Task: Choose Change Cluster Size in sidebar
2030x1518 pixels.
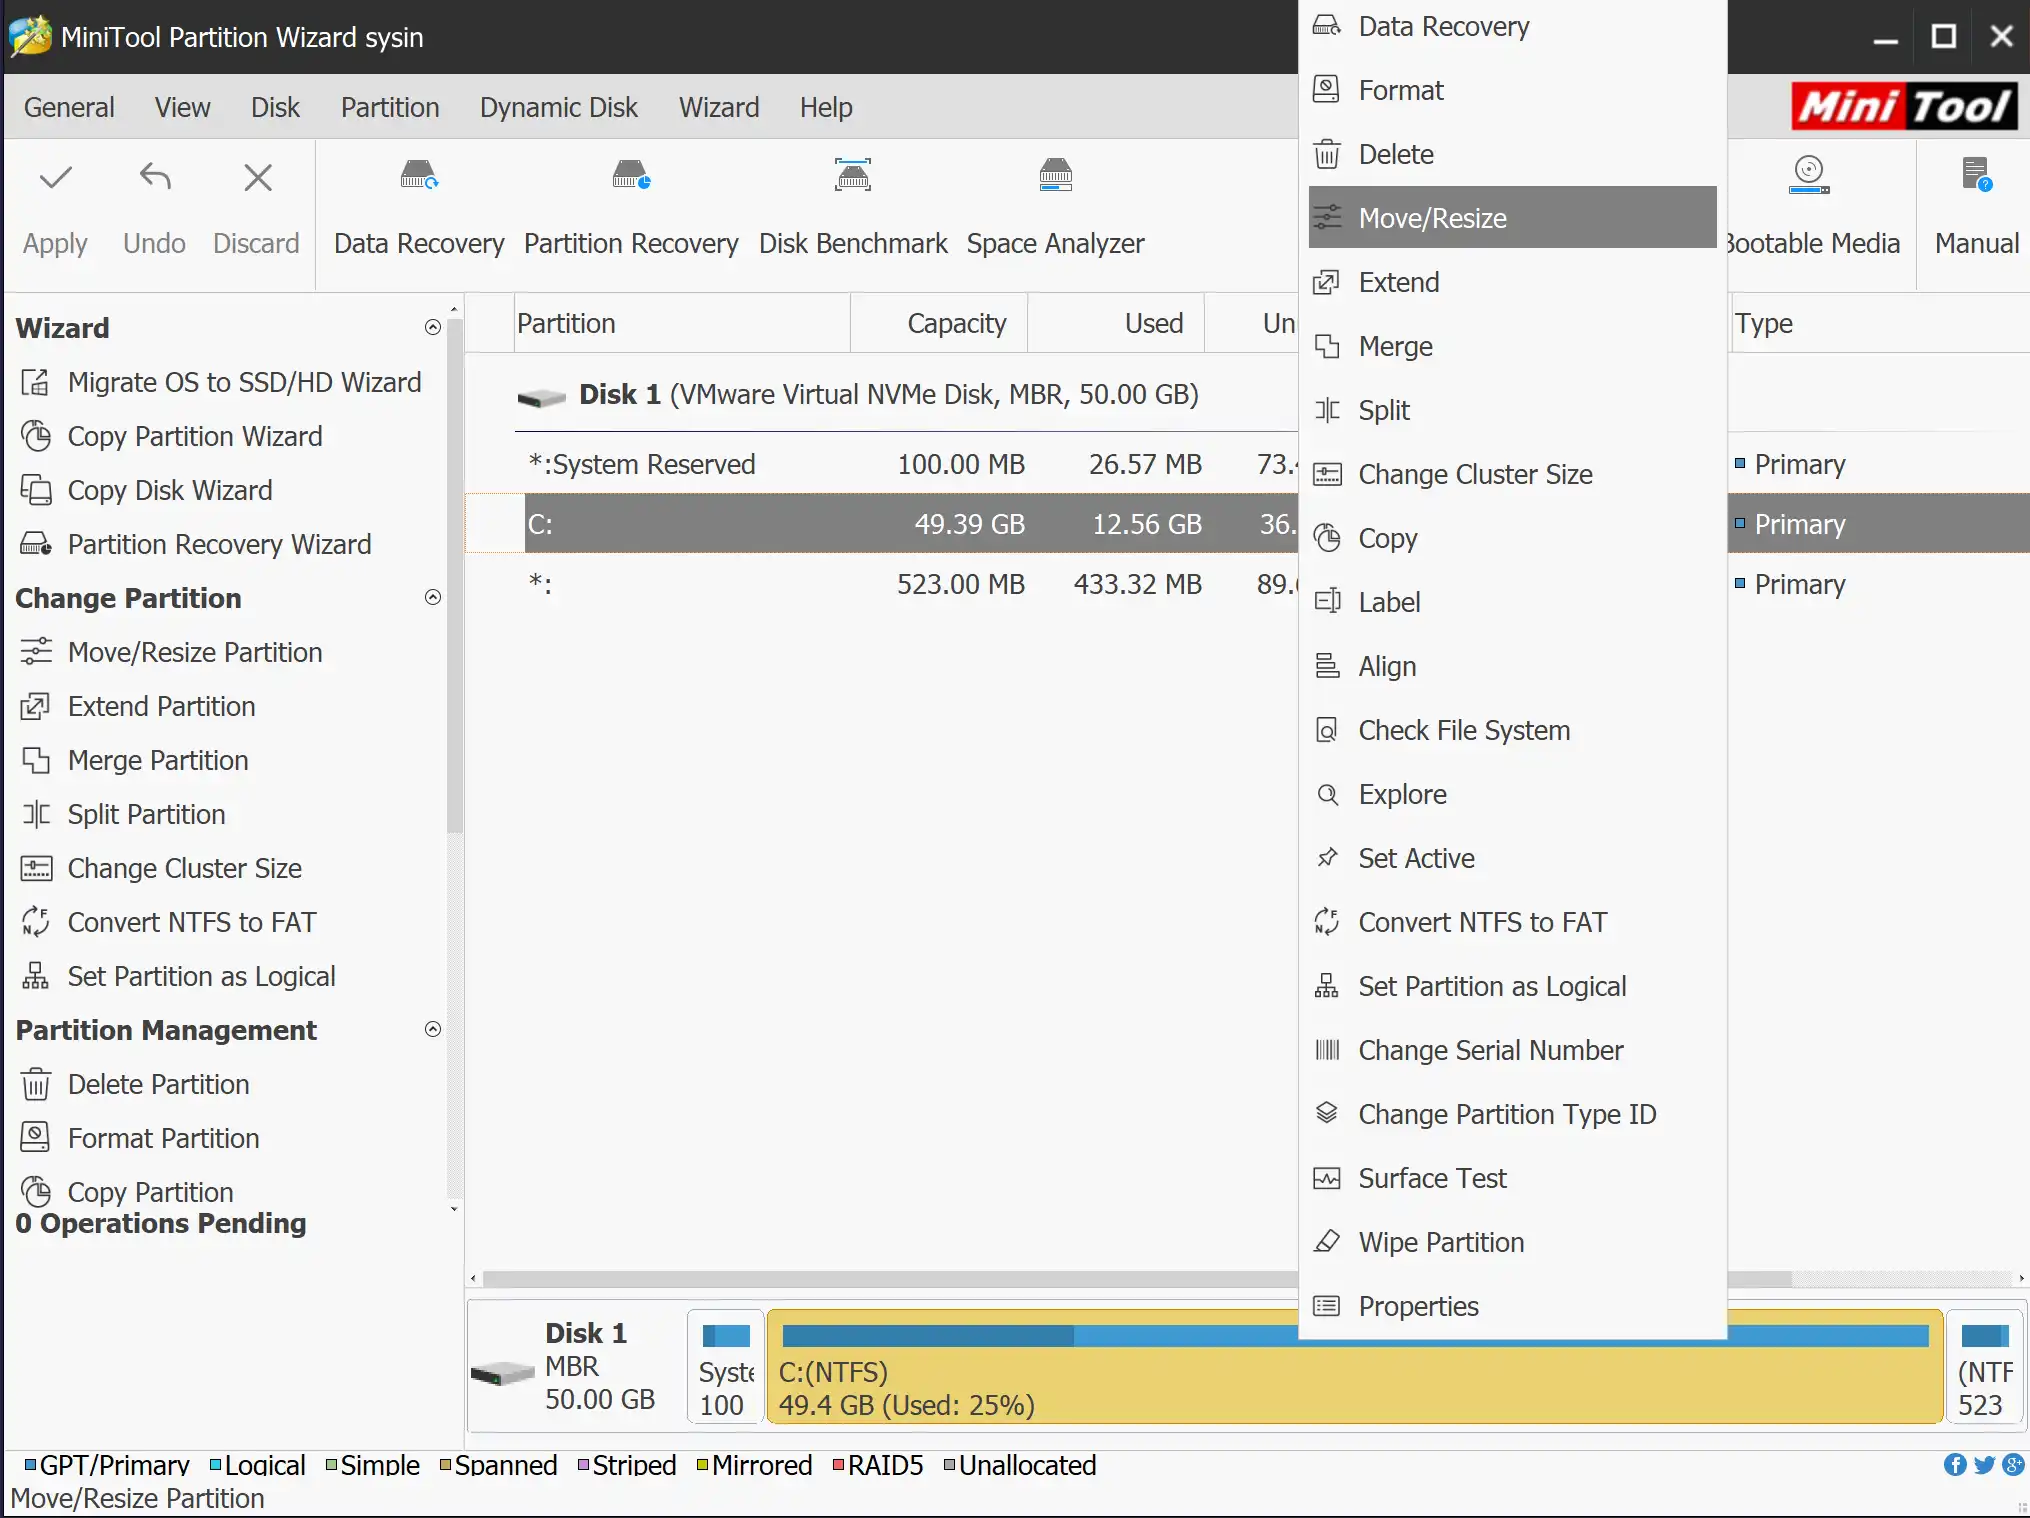Action: [x=161, y=868]
